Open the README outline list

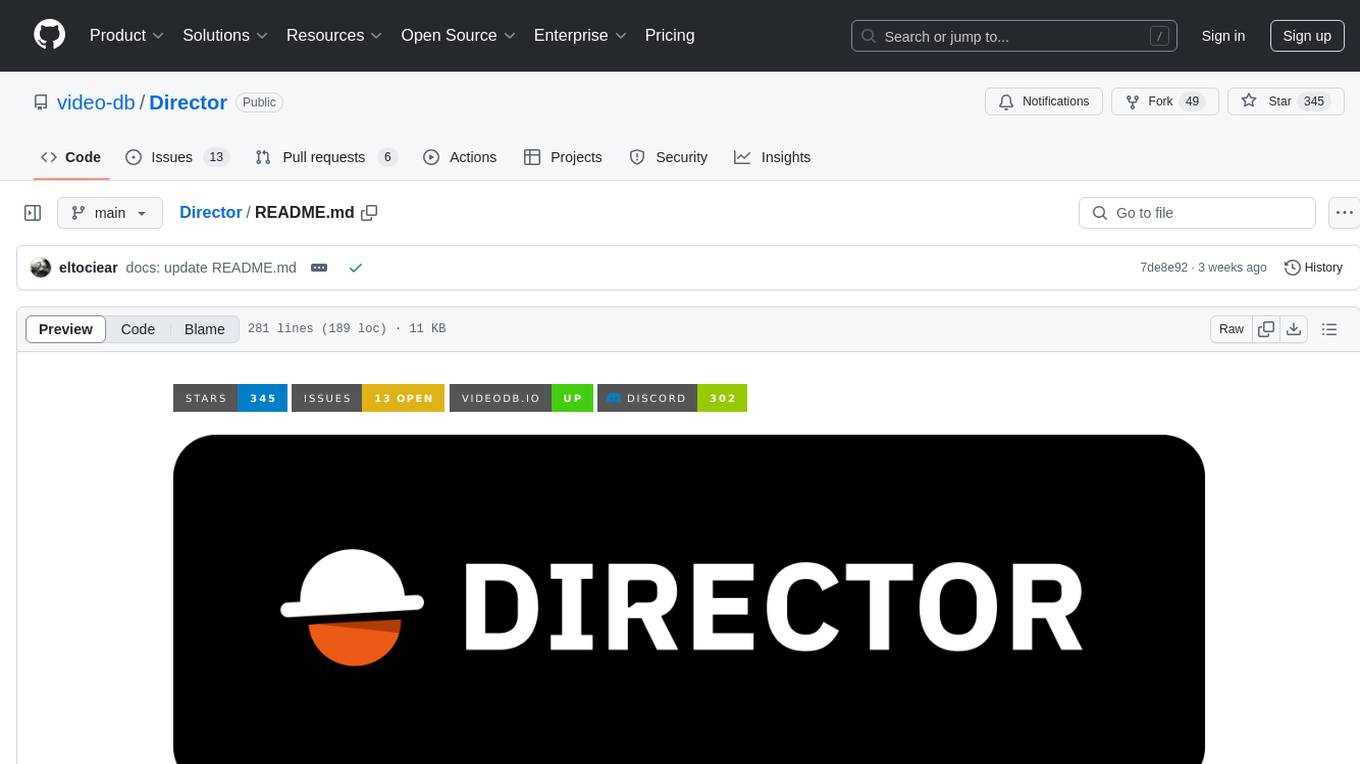tap(1329, 329)
